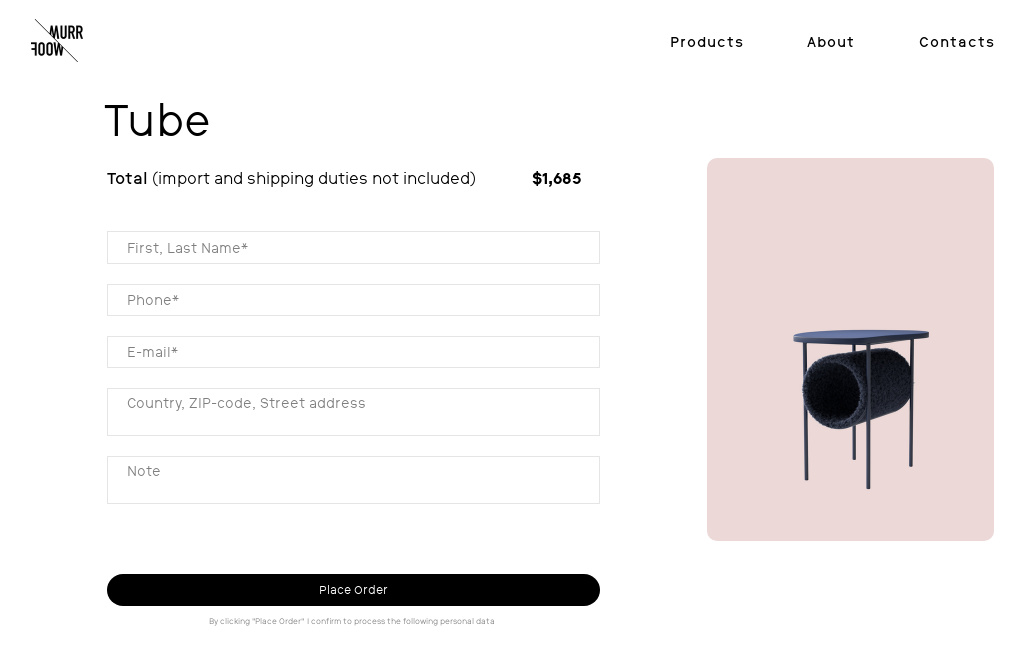Click the Note text field
The height and width of the screenshot is (672, 1024).
353,480
